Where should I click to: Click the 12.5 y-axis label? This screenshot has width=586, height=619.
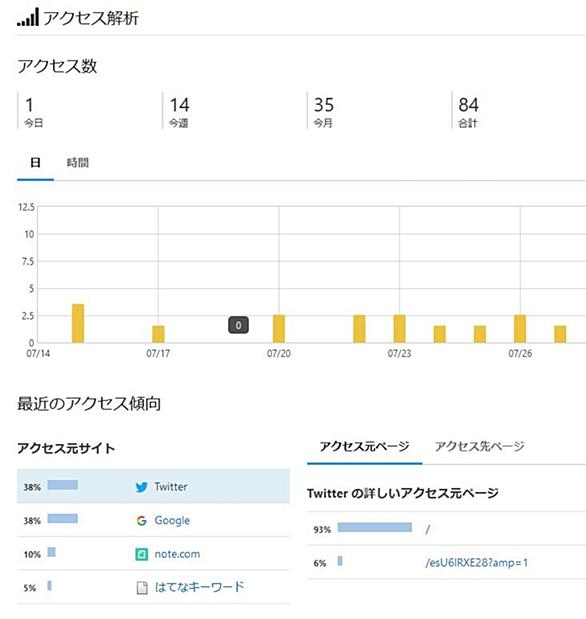[26, 207]
